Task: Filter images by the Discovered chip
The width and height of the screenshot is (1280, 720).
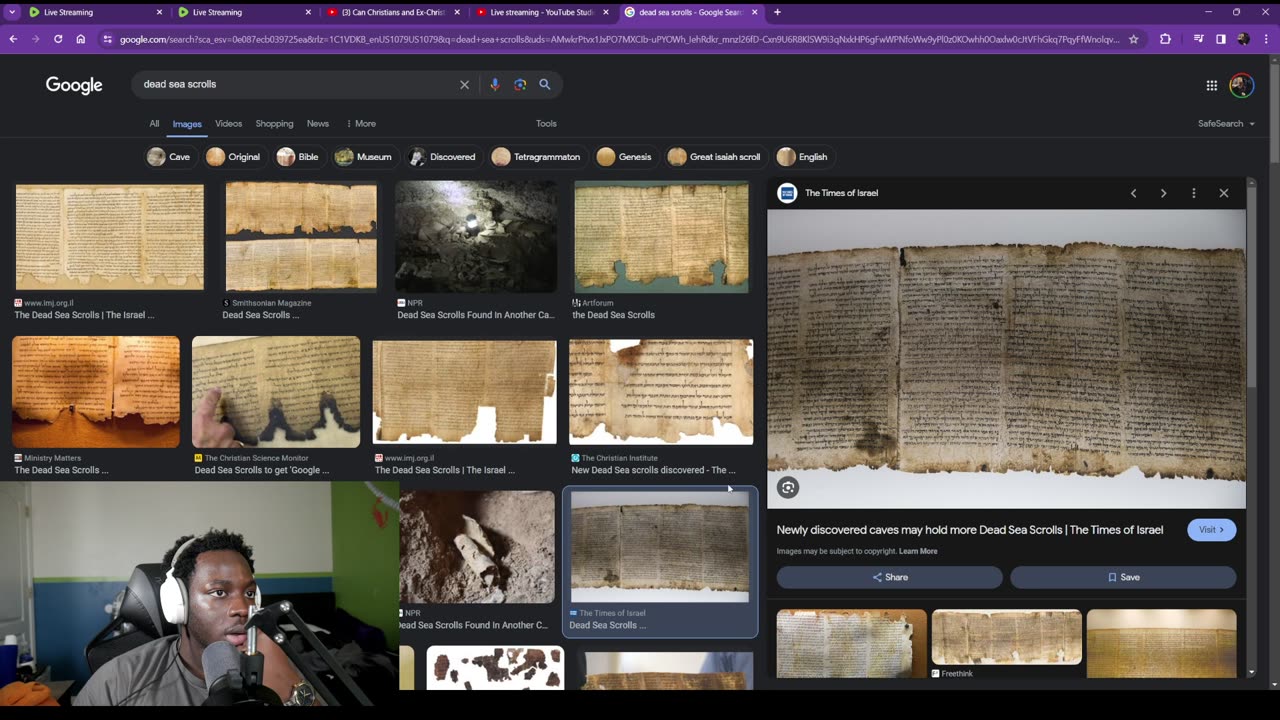Action: 443,157
